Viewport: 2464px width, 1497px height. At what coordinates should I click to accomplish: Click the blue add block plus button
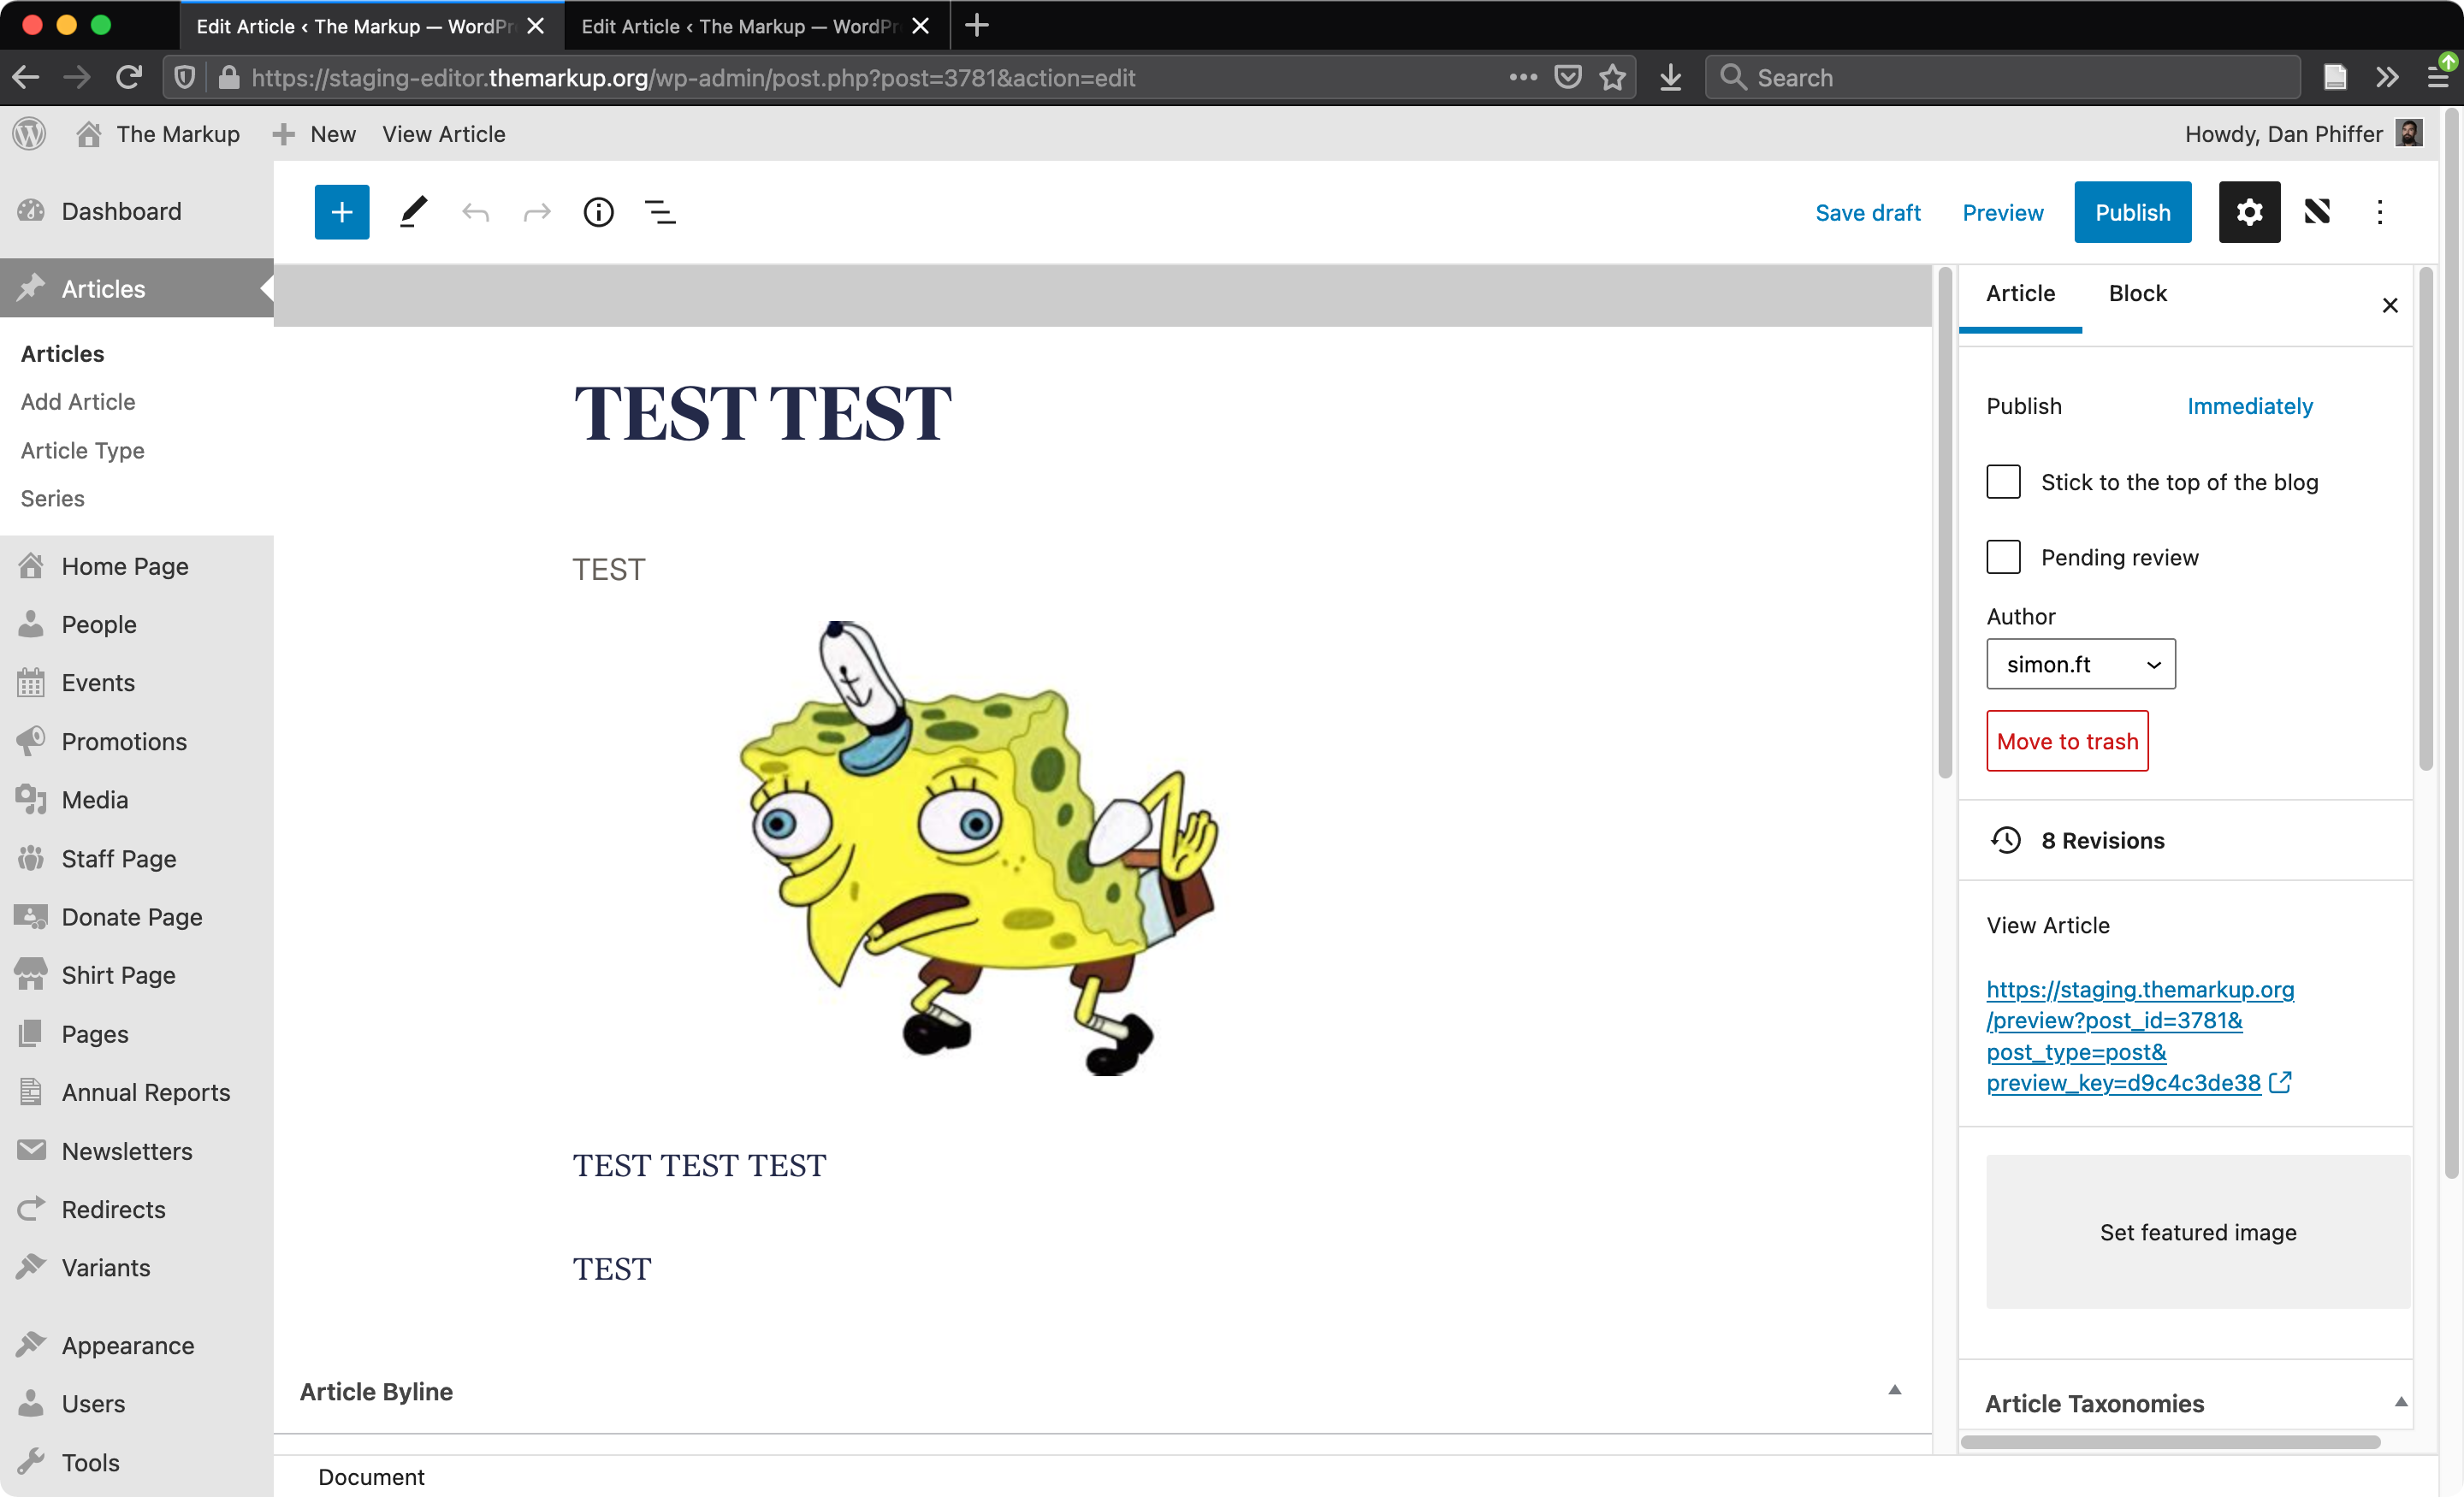click(x=341, y=212)
